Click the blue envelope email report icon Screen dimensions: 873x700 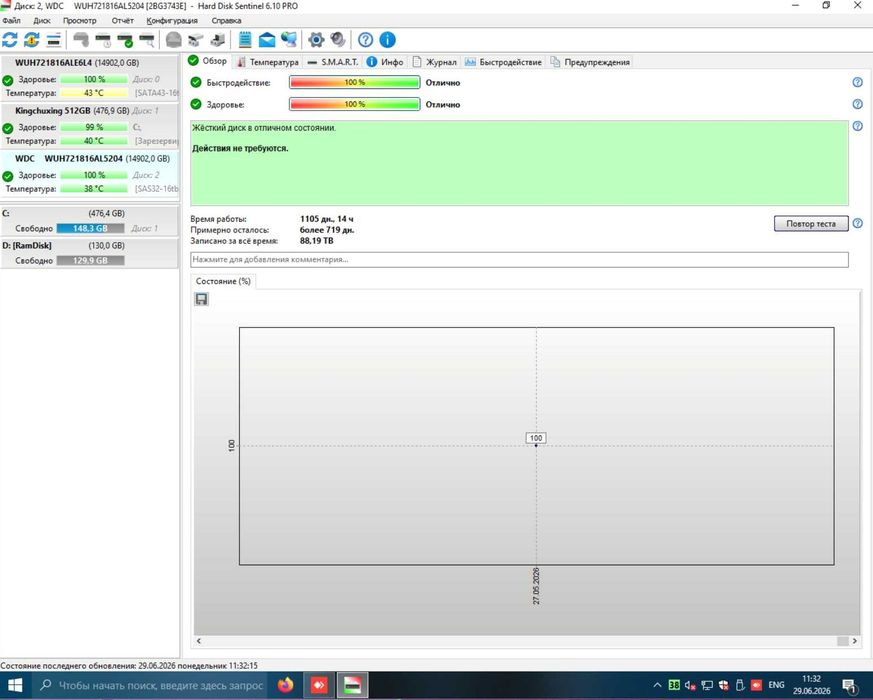click(267, 40)
